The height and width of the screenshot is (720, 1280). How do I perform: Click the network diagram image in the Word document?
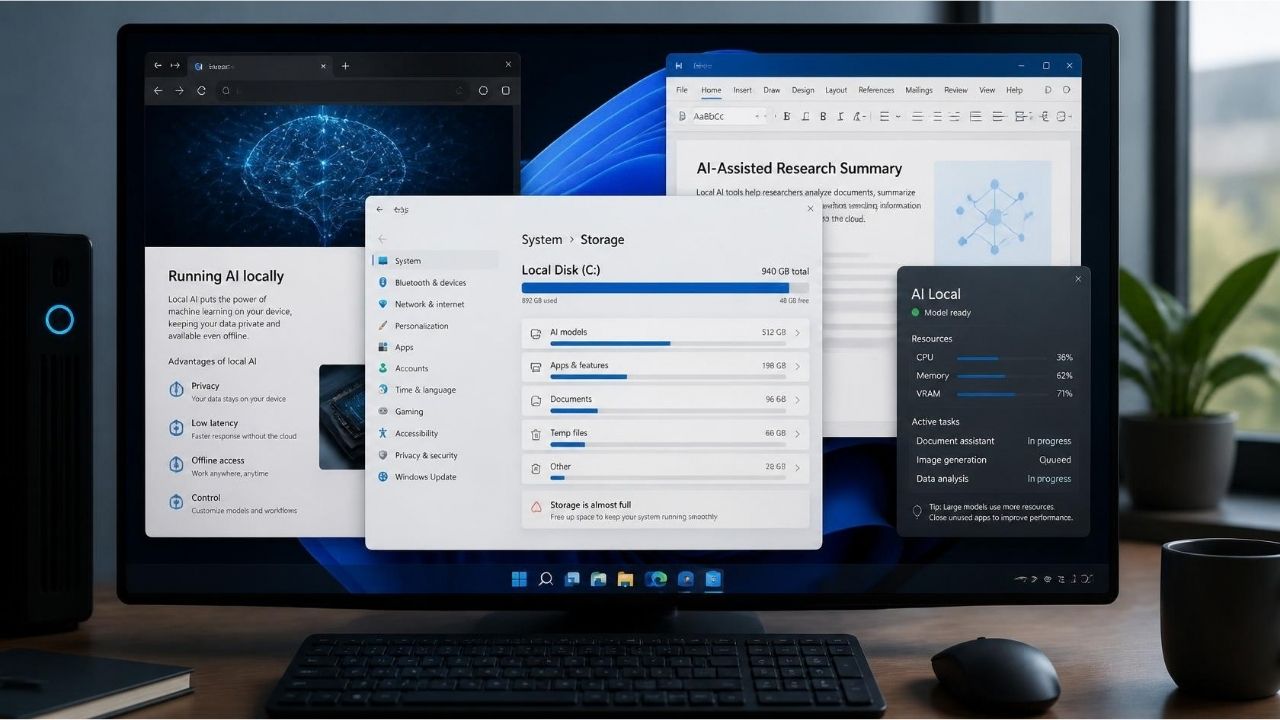(992, 211)
